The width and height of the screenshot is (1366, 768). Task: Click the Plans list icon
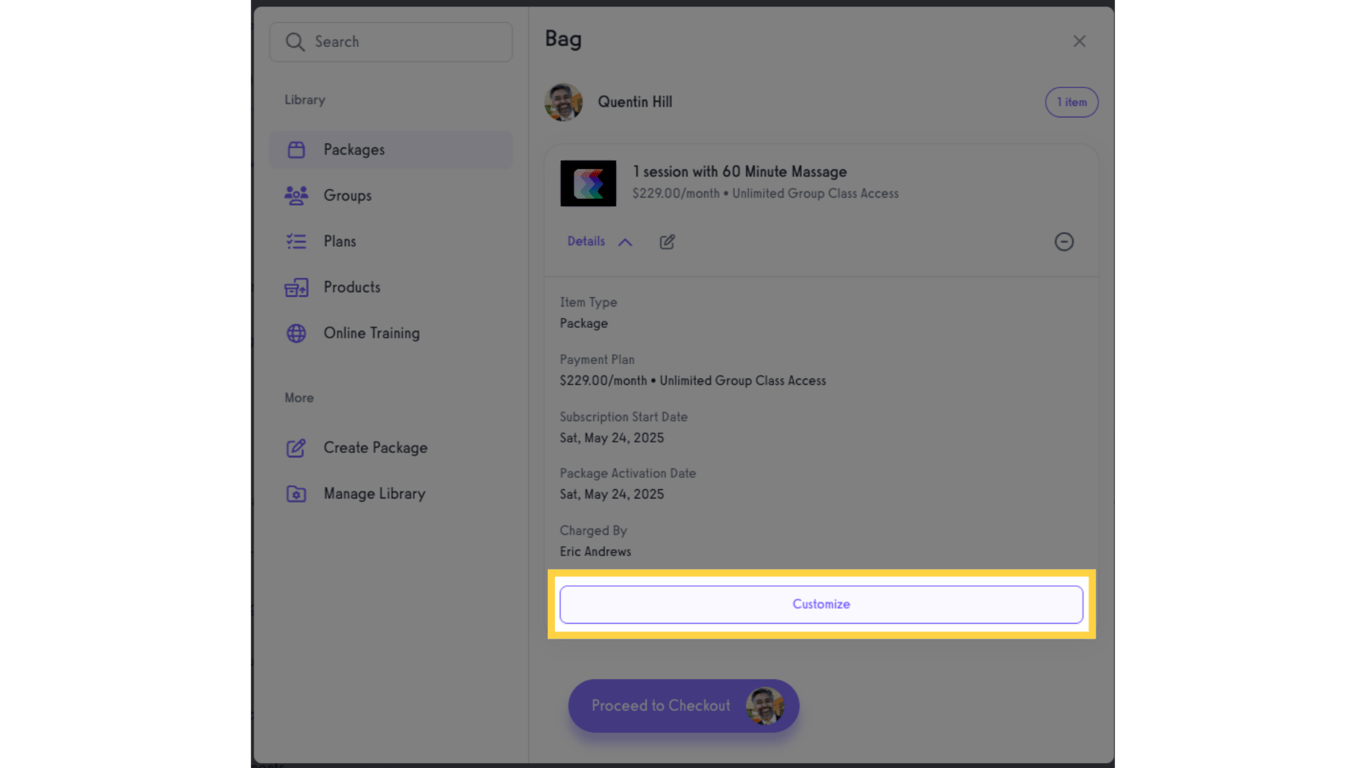296,241
